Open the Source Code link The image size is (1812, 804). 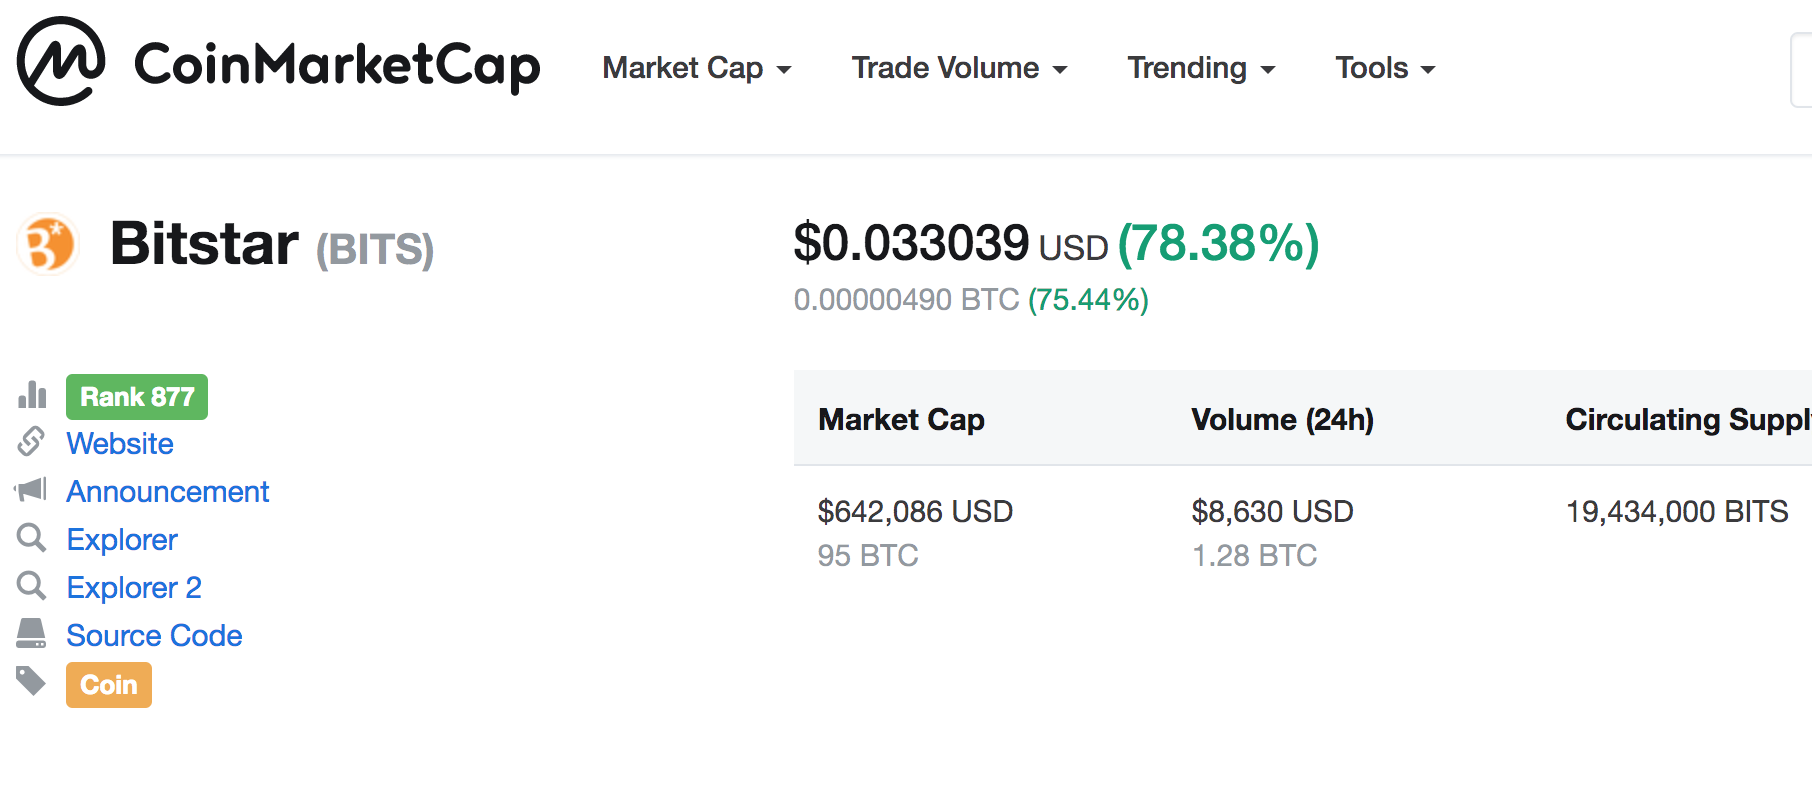[154, 635]
